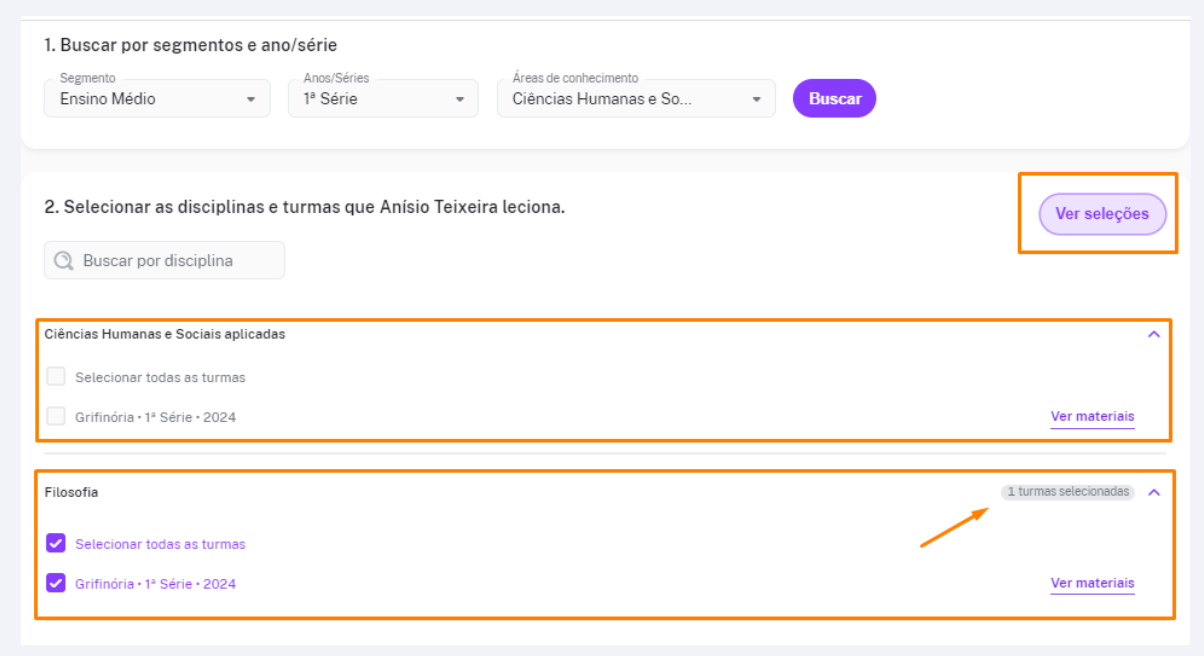Viewport: 1204px width, 656px height.
Task: Check Grifinória class under Ciências Humanas
Action: (56, 416)
